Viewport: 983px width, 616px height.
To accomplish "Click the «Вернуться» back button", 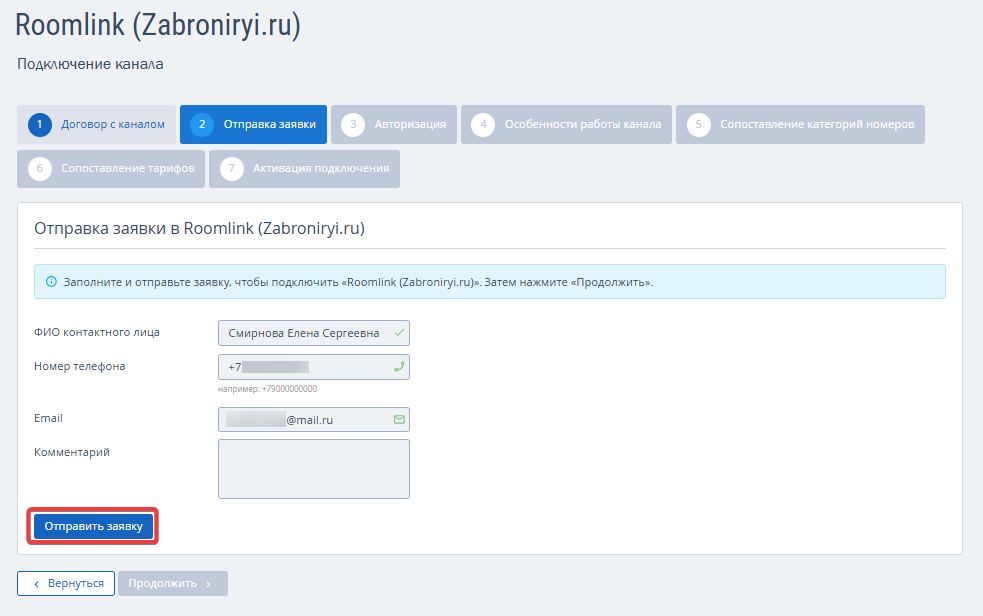I will point(66,584).
